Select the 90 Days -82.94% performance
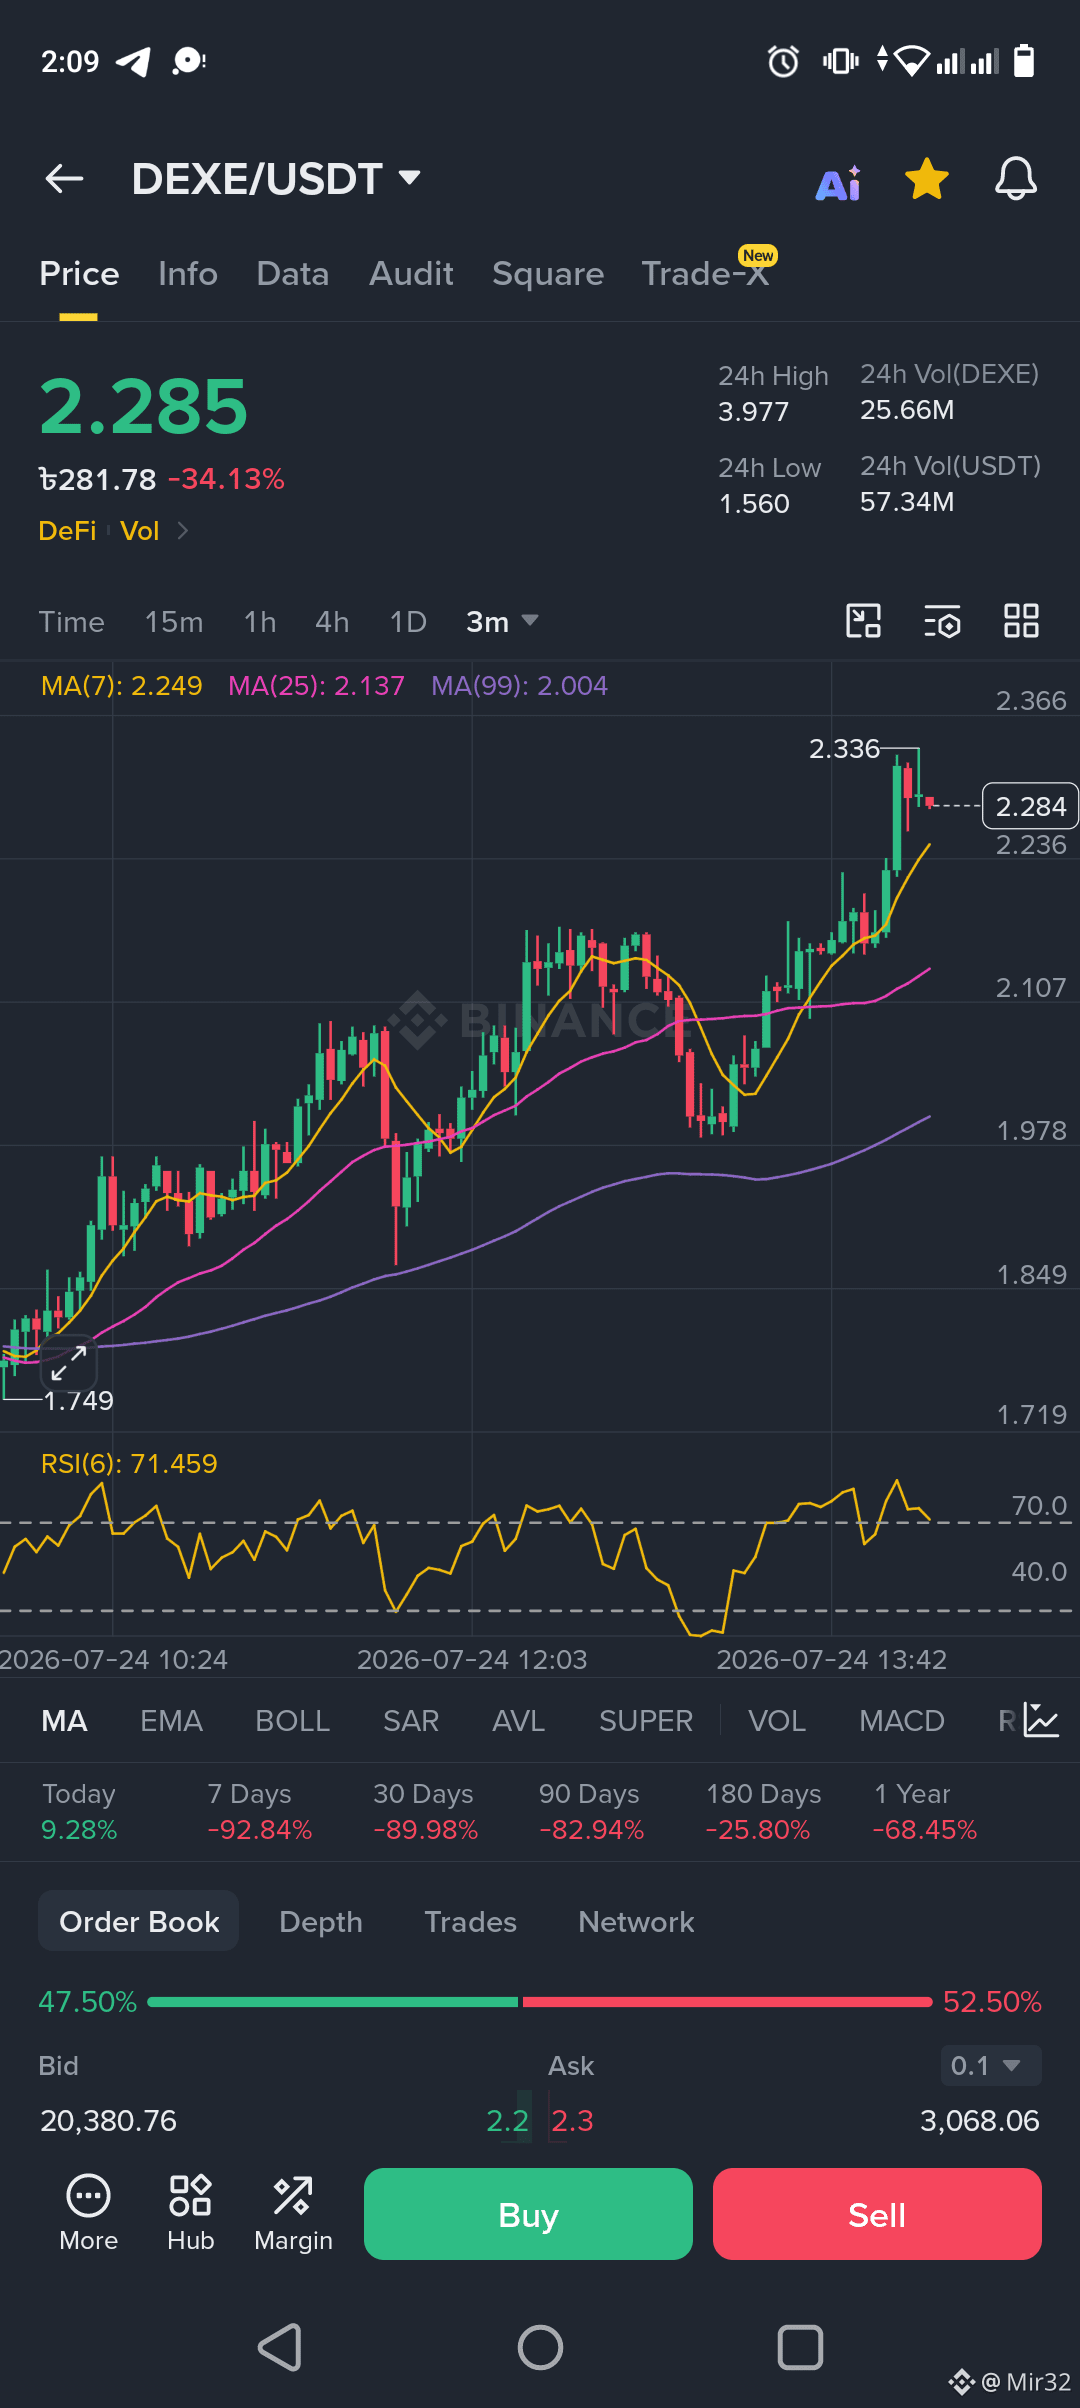The width and height of the screenshot is (1080, 2408). coord(592,1812)
